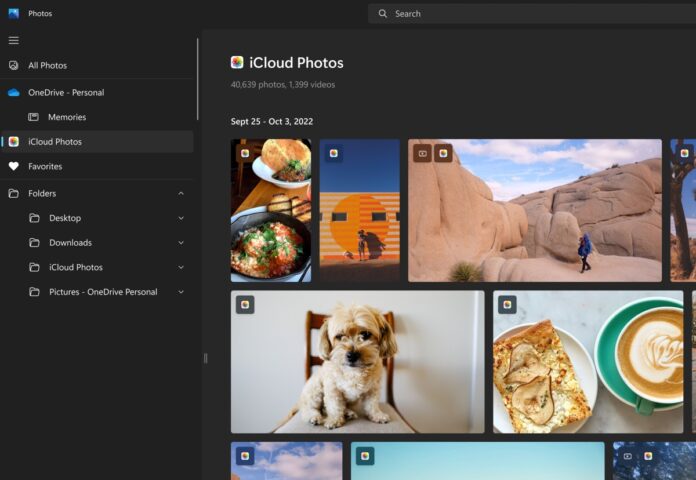This screenshot has width=696, height=480.
Task: Expand the iCloud Photos folder chevron
Action: pos(181,267)
